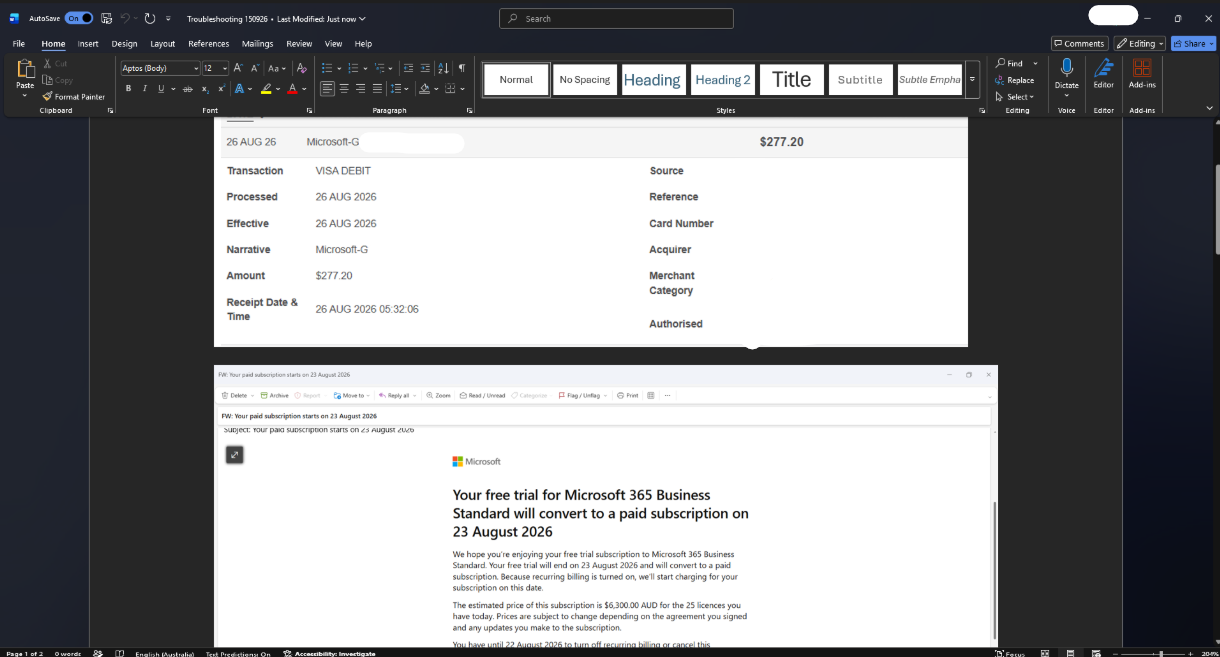This screenshot has width=1220, height=657.
Task: Open the Font dialog launcher
Action: tap(309, 110)
